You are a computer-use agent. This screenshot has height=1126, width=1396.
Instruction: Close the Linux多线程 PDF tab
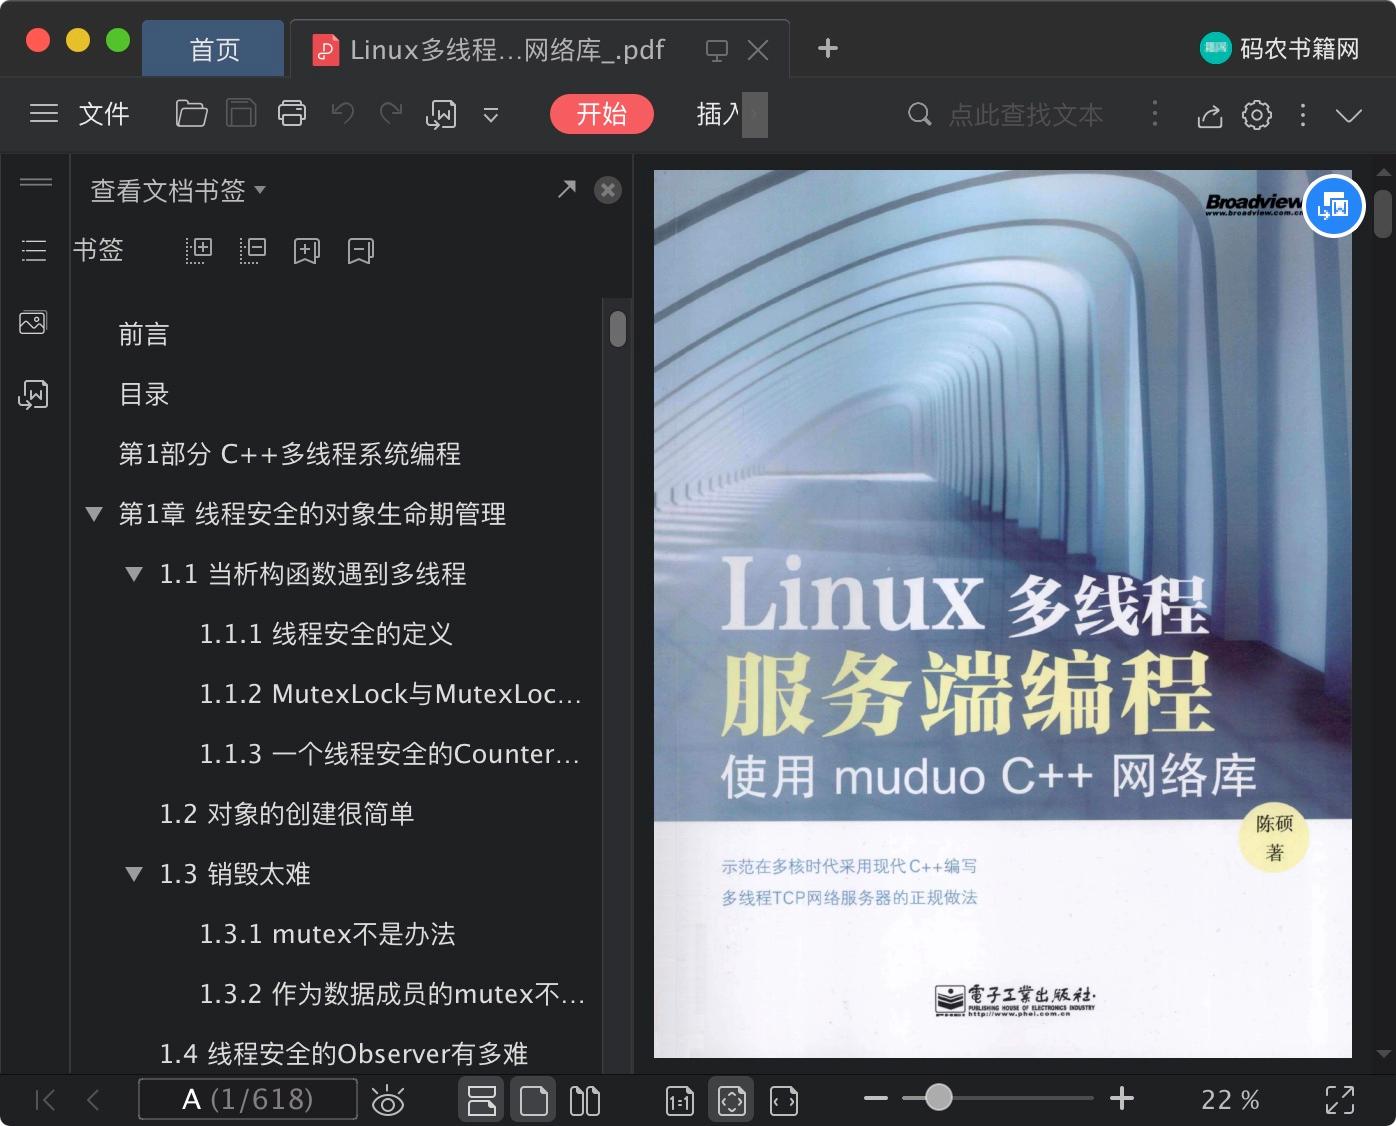tap(758, 50)
